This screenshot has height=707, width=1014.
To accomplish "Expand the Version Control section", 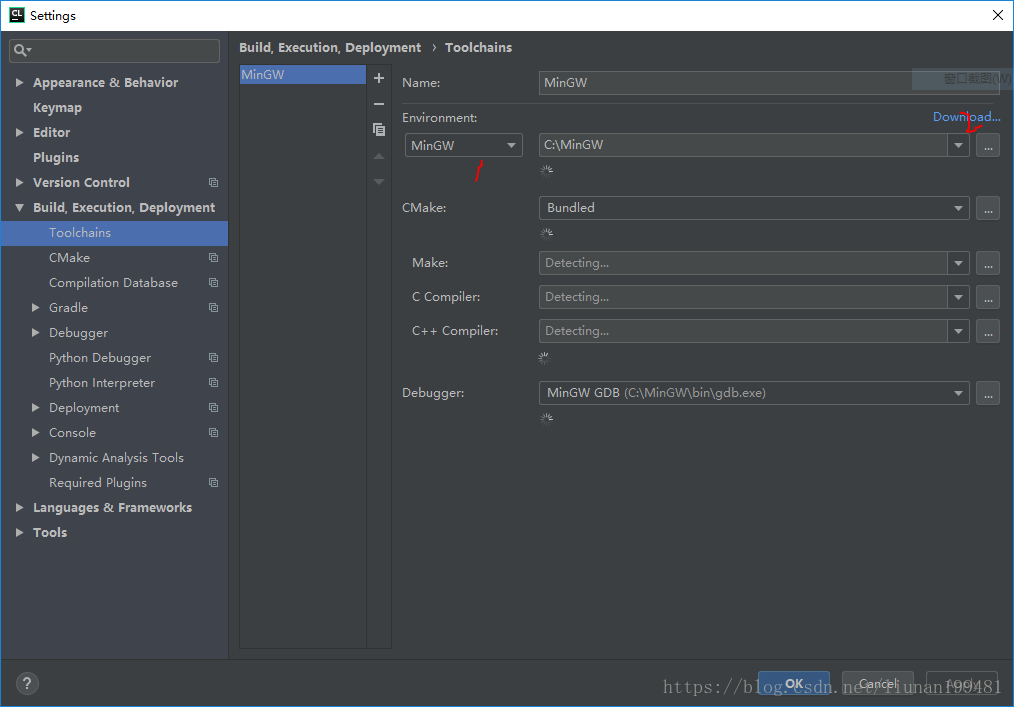I will click(19, 183).
